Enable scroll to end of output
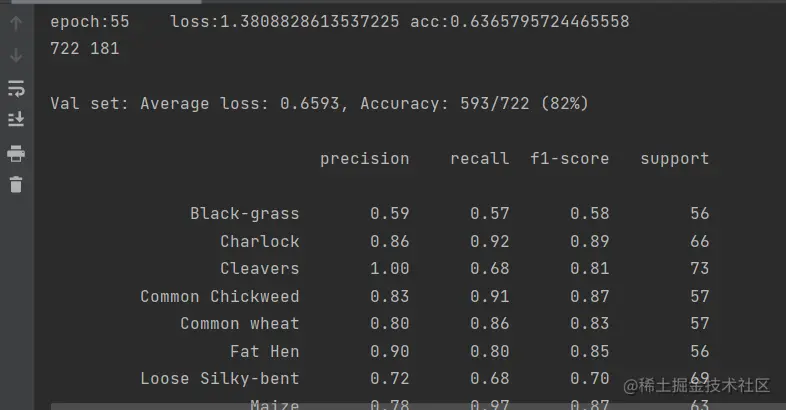 point(16,119)
